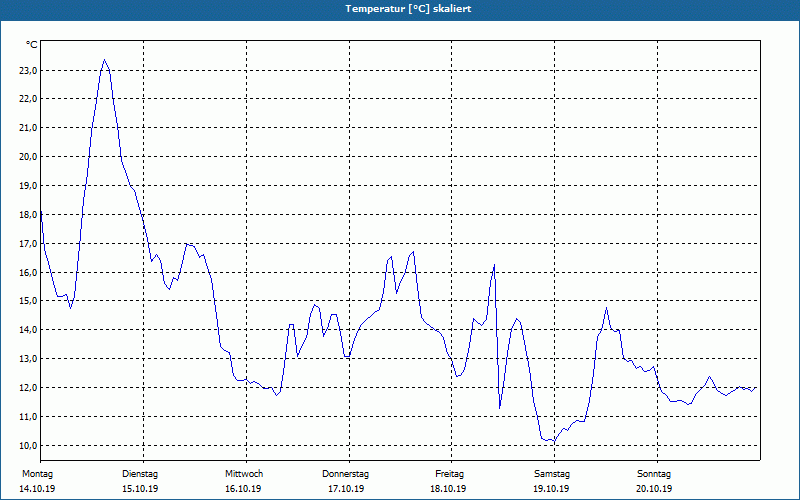Click the 'Temperatur [°C] skaliert' chart title
Screen dimensions: 800x500
click(408, 9)
